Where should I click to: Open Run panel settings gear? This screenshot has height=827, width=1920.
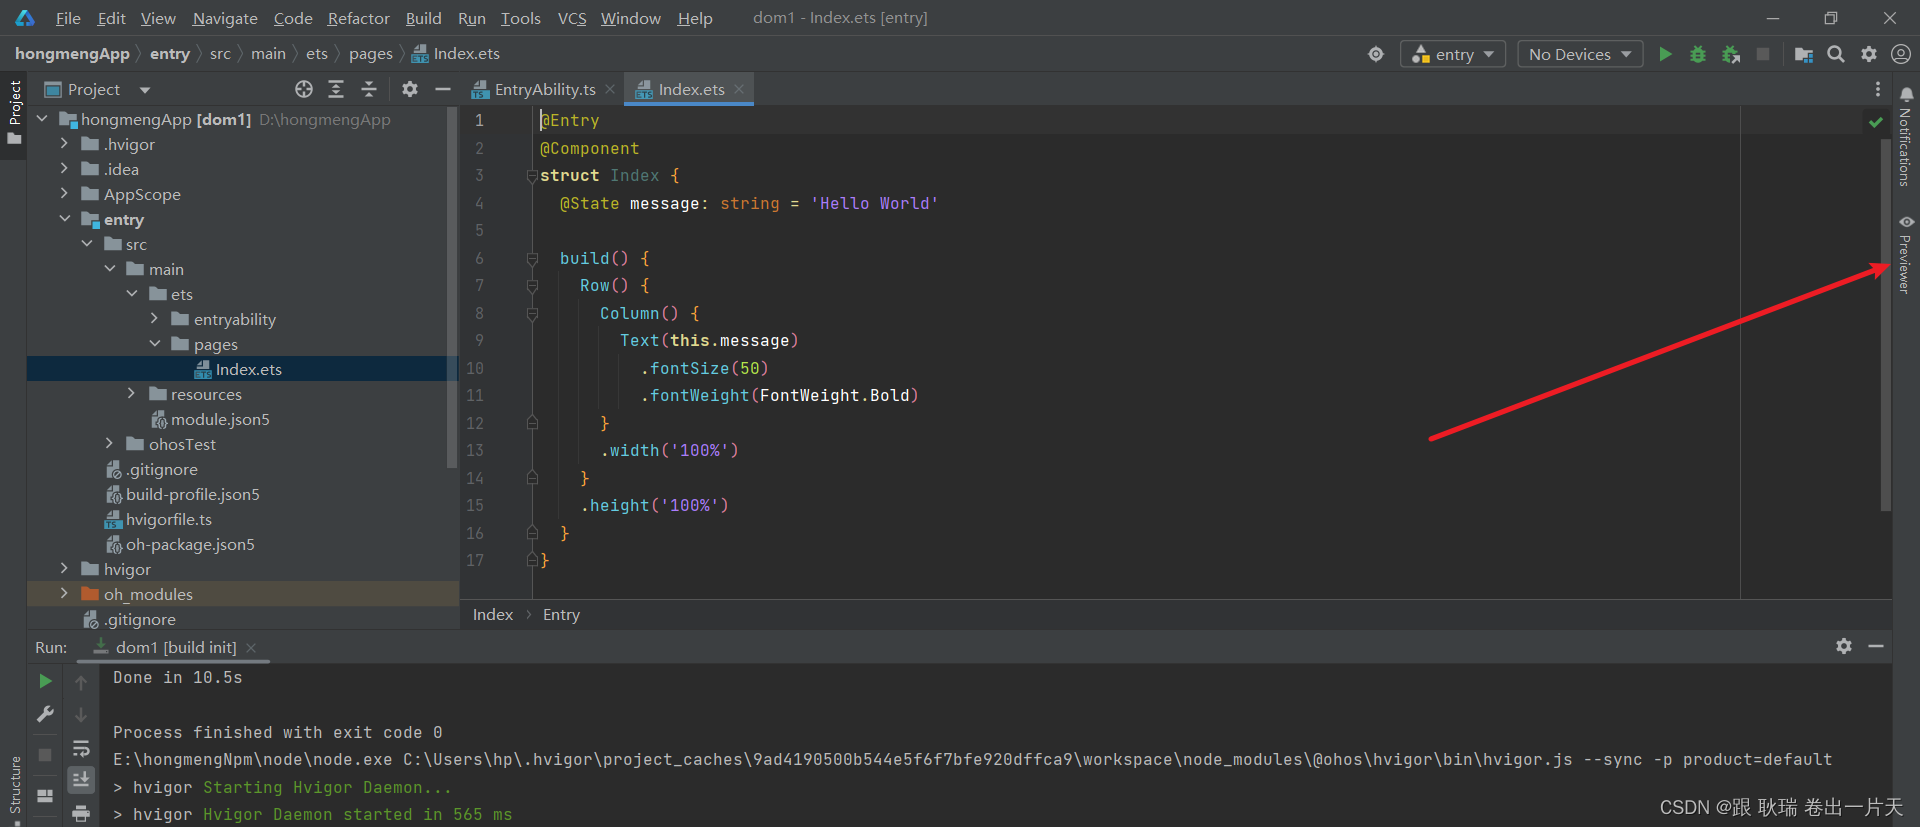point(1844,646)
